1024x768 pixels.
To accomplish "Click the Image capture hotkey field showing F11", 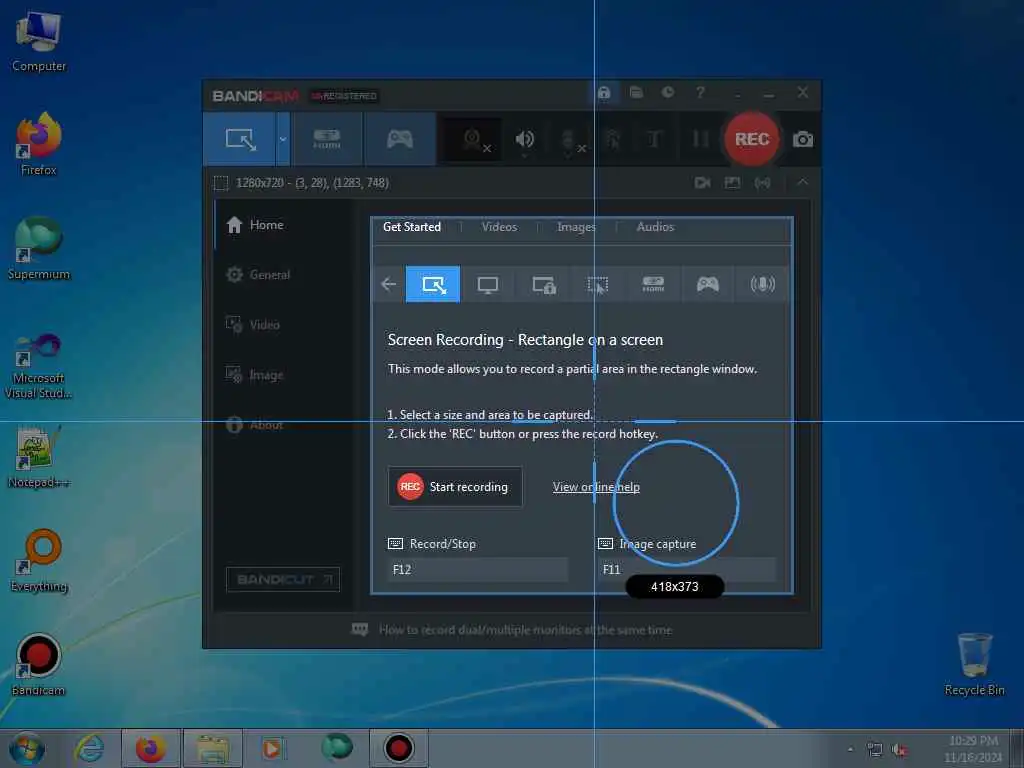I will coord(687,569).
